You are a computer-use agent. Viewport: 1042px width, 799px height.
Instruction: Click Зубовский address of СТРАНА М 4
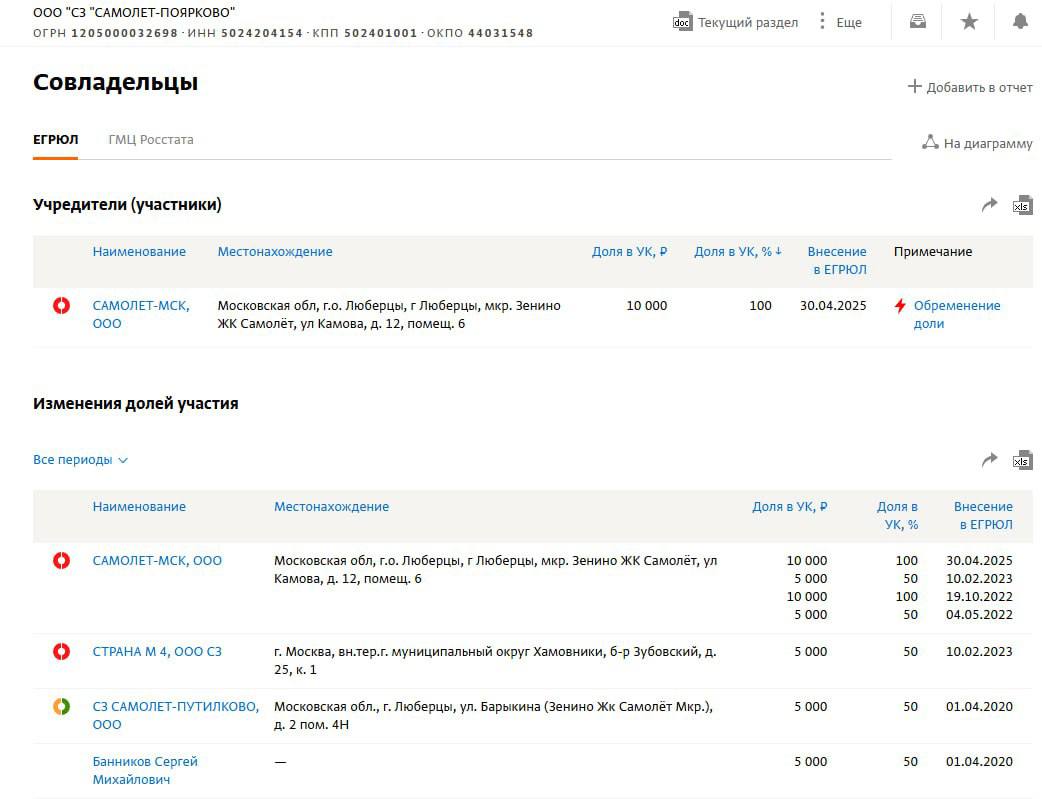495,660
